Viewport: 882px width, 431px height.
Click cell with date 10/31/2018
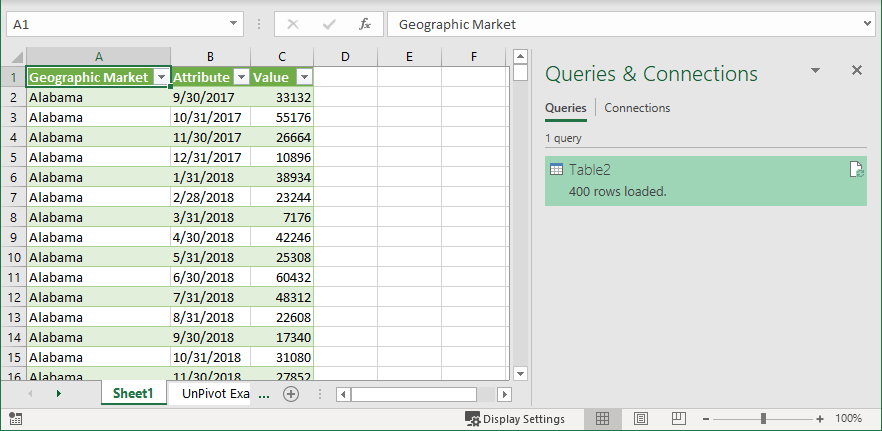(210, 357)
